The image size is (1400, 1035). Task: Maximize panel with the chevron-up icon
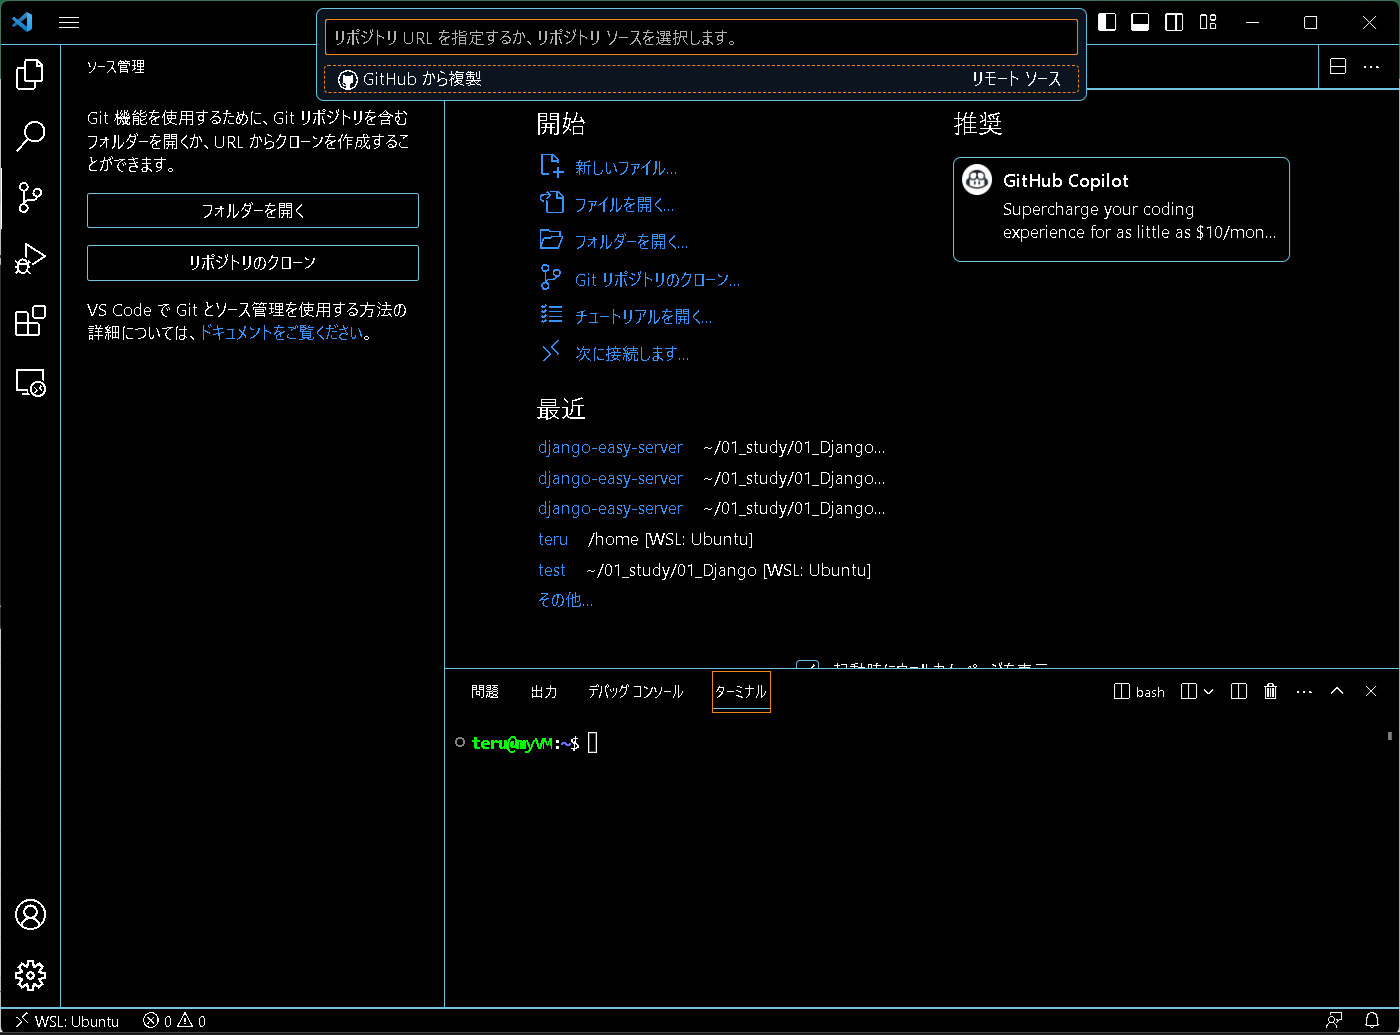pyautogui.click(x=1337, y=691)
